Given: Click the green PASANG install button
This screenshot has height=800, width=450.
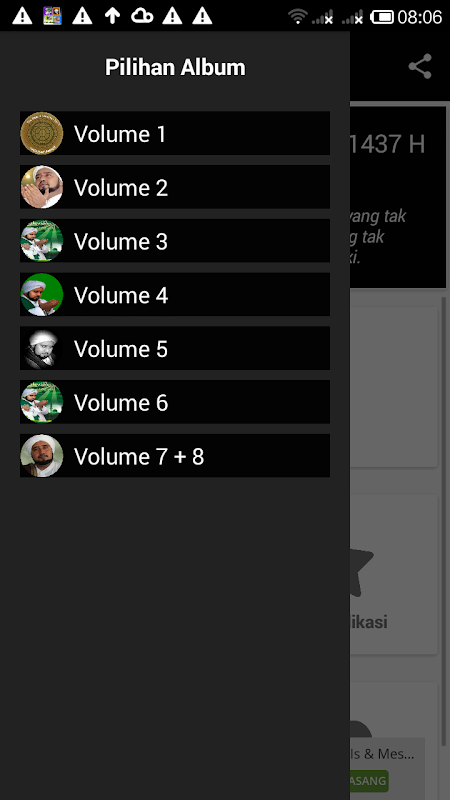Looking at the screenshot, I should click(369, 781).
